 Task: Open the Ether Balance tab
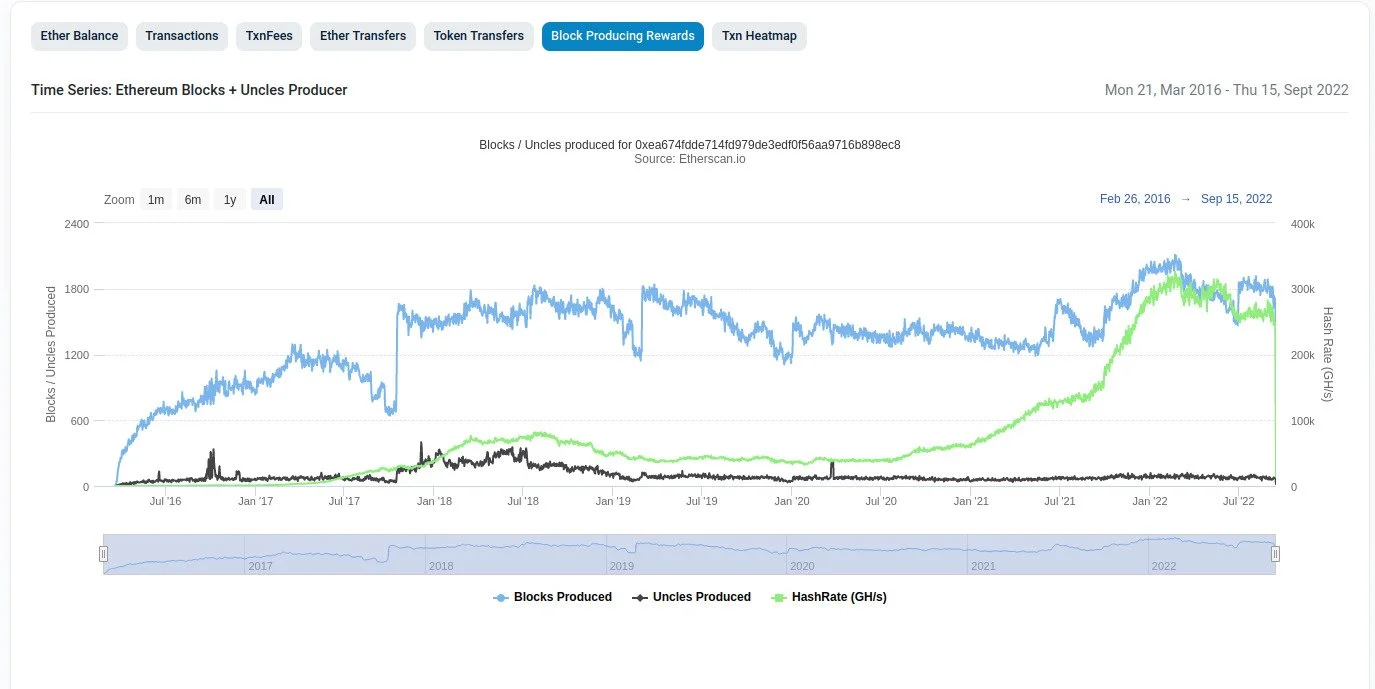[79, 36]
